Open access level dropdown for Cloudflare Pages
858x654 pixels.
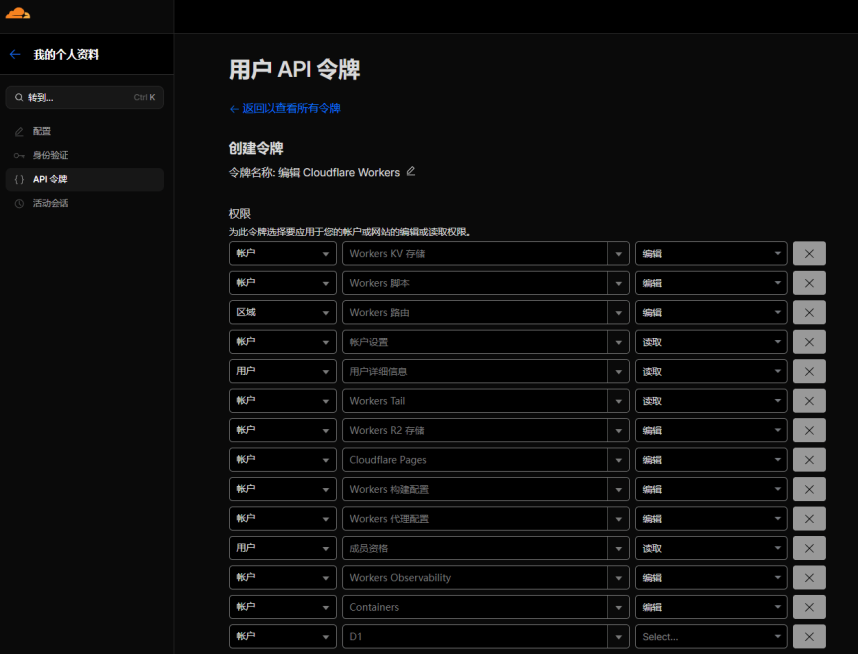click(711, 460)
